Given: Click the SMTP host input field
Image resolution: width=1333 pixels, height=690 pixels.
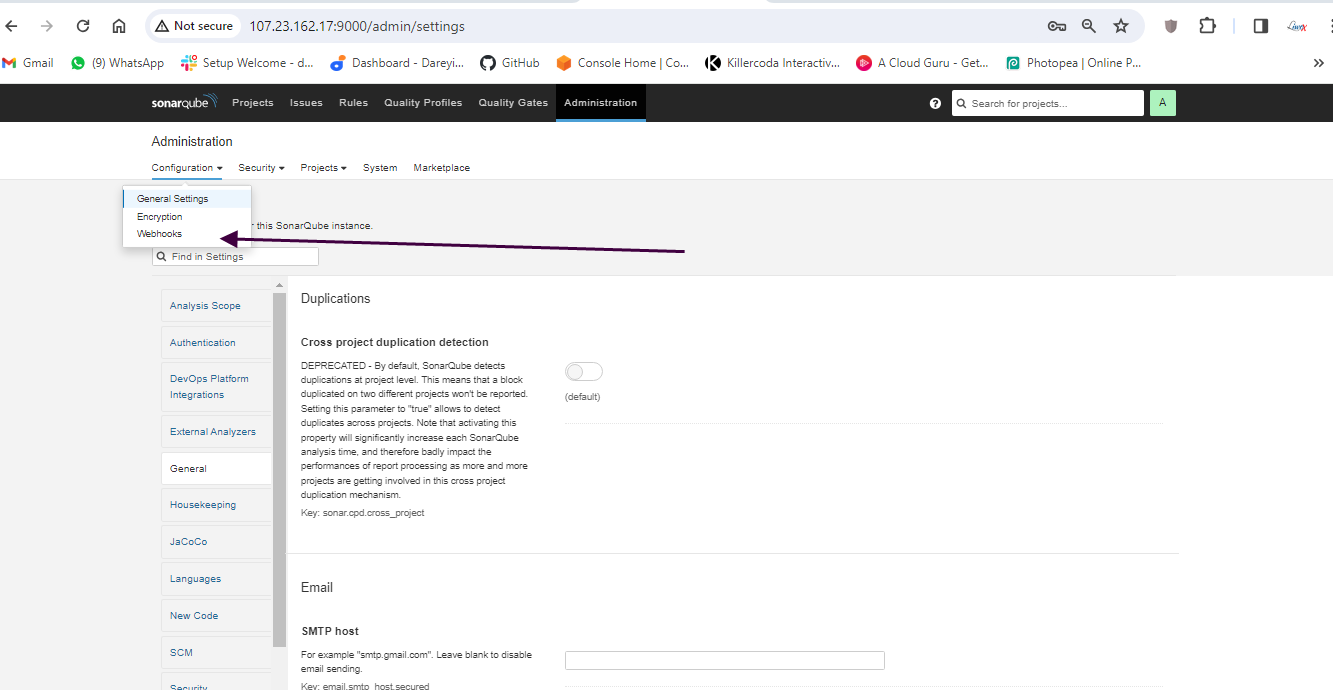Looking at the screenshot, I should 724,660.
